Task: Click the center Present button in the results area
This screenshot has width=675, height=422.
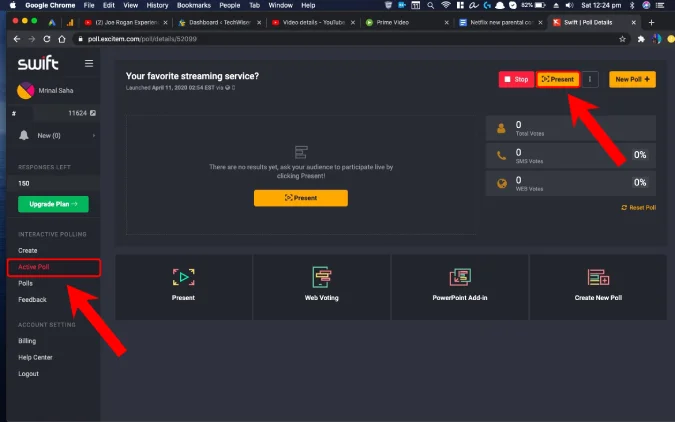Action: click(x=301, y=198)
